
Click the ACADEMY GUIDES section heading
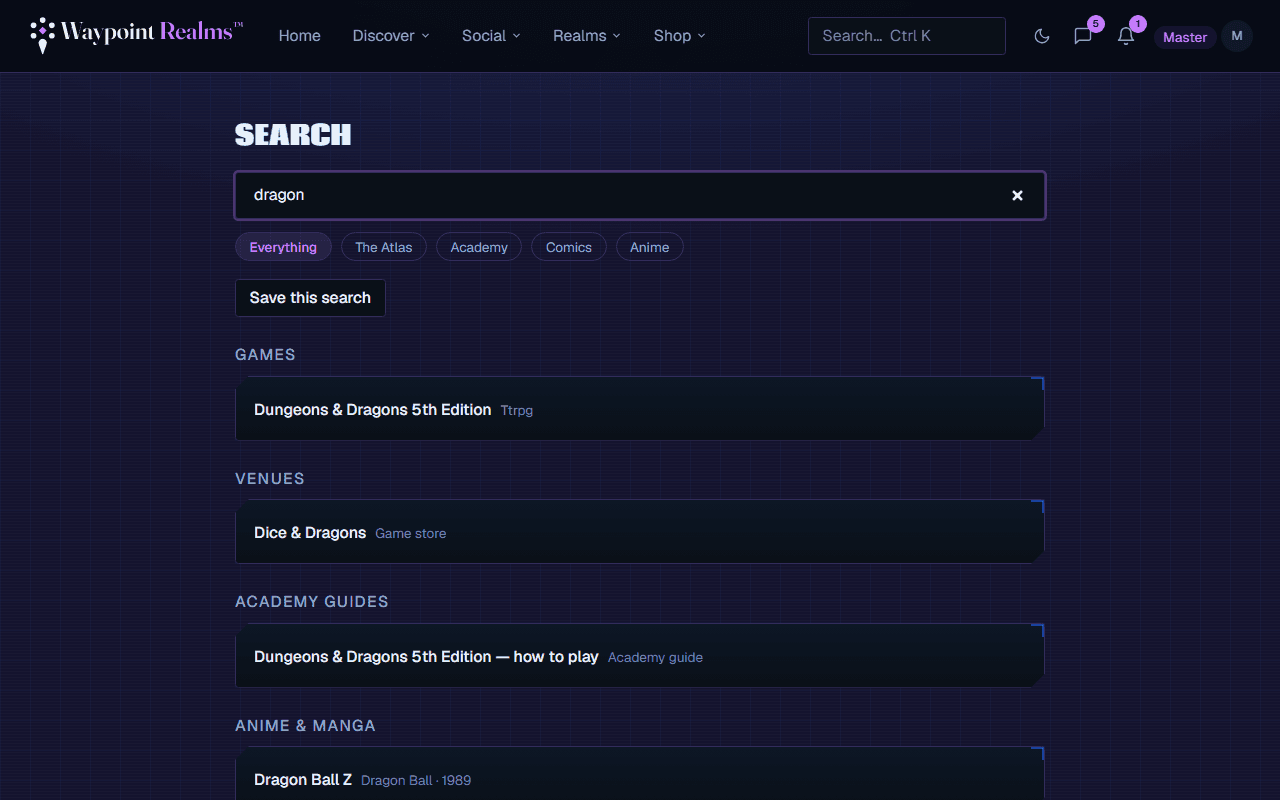[x=312, y=601]
